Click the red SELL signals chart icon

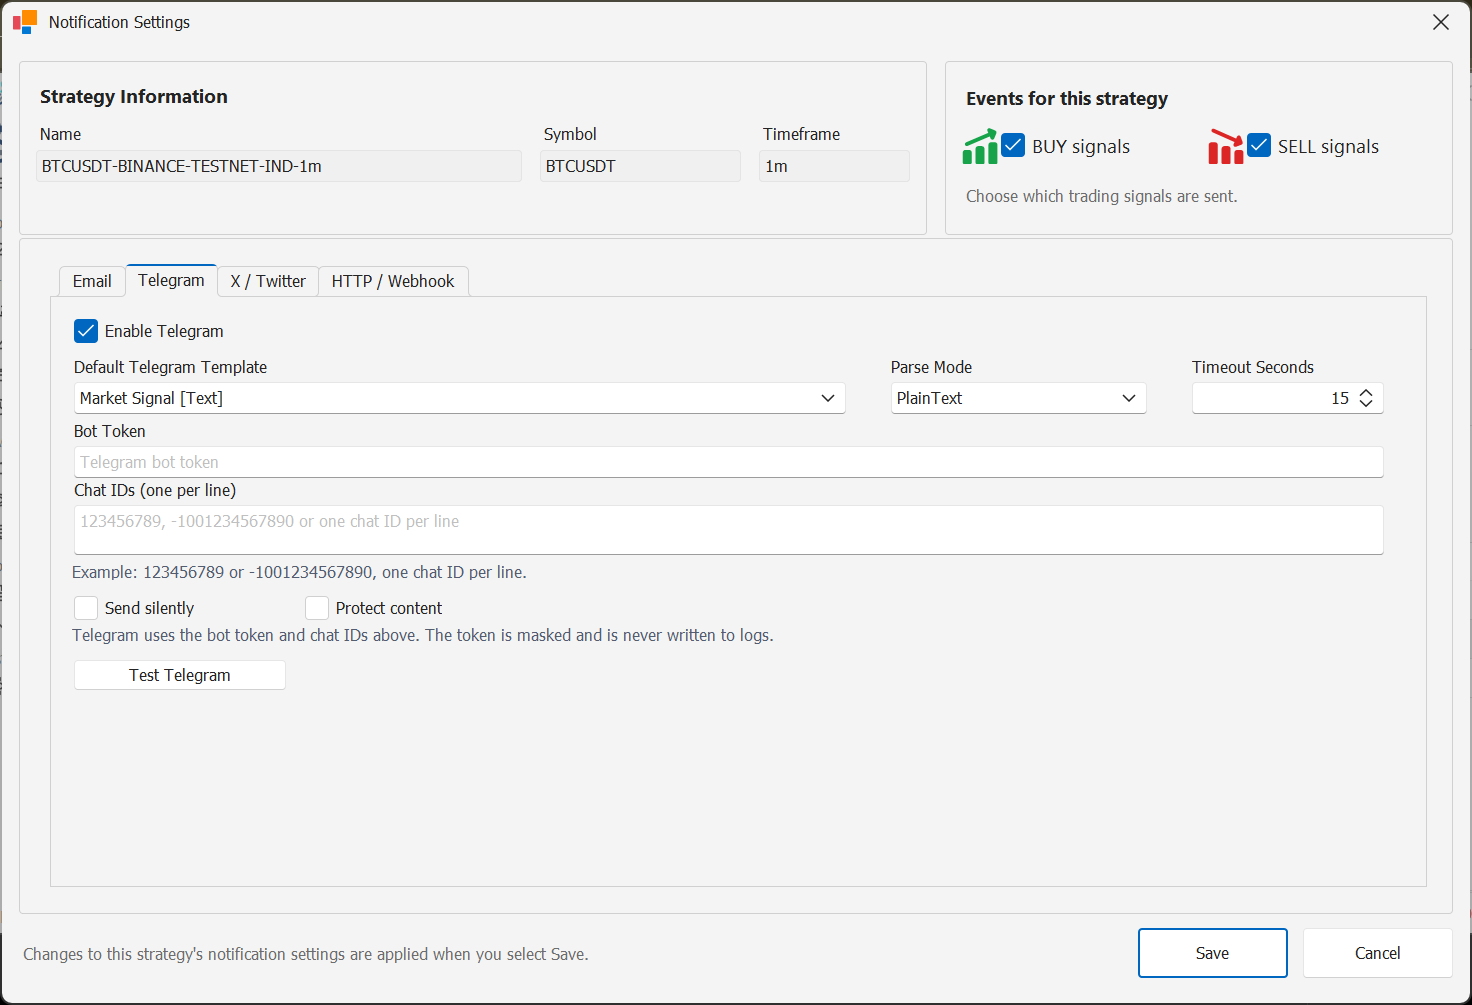pos(1226,147)
